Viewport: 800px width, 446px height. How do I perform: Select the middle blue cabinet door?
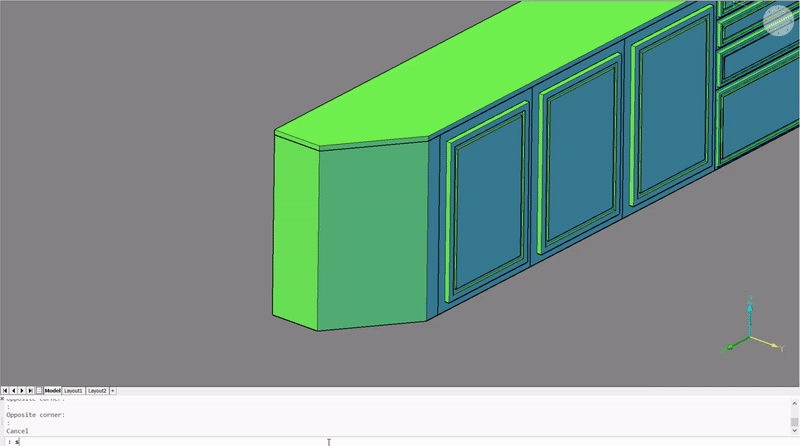pyautogui.click(x=580, y=154)
